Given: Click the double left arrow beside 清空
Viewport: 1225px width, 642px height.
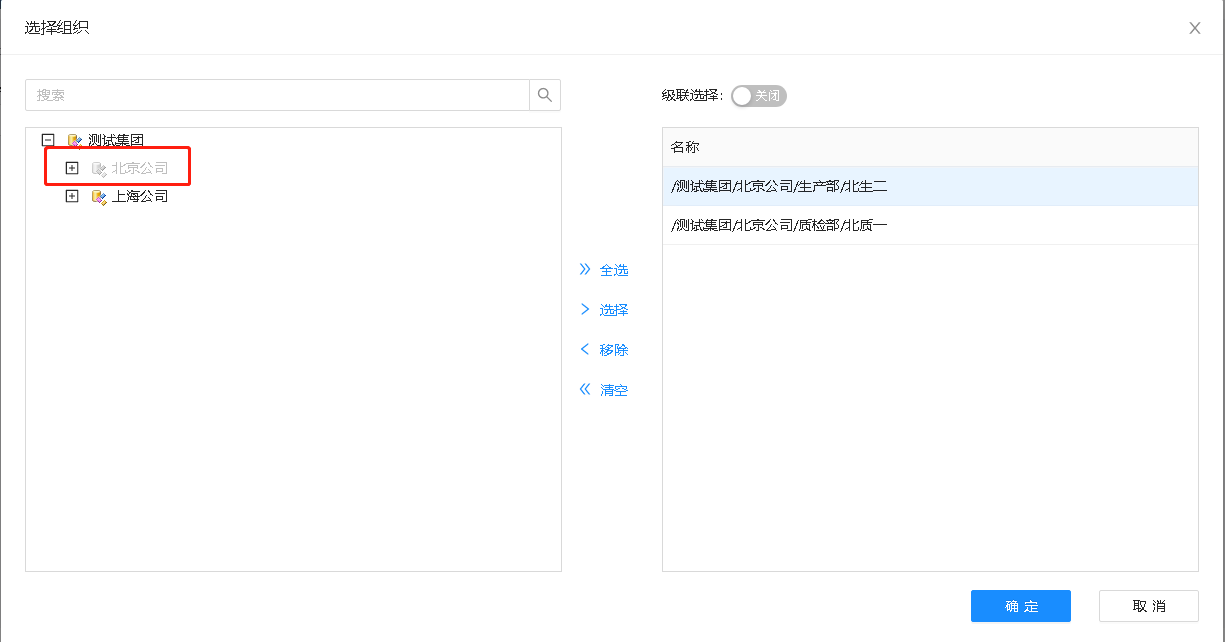Looking at the screenshot, I should coord(585,390).
